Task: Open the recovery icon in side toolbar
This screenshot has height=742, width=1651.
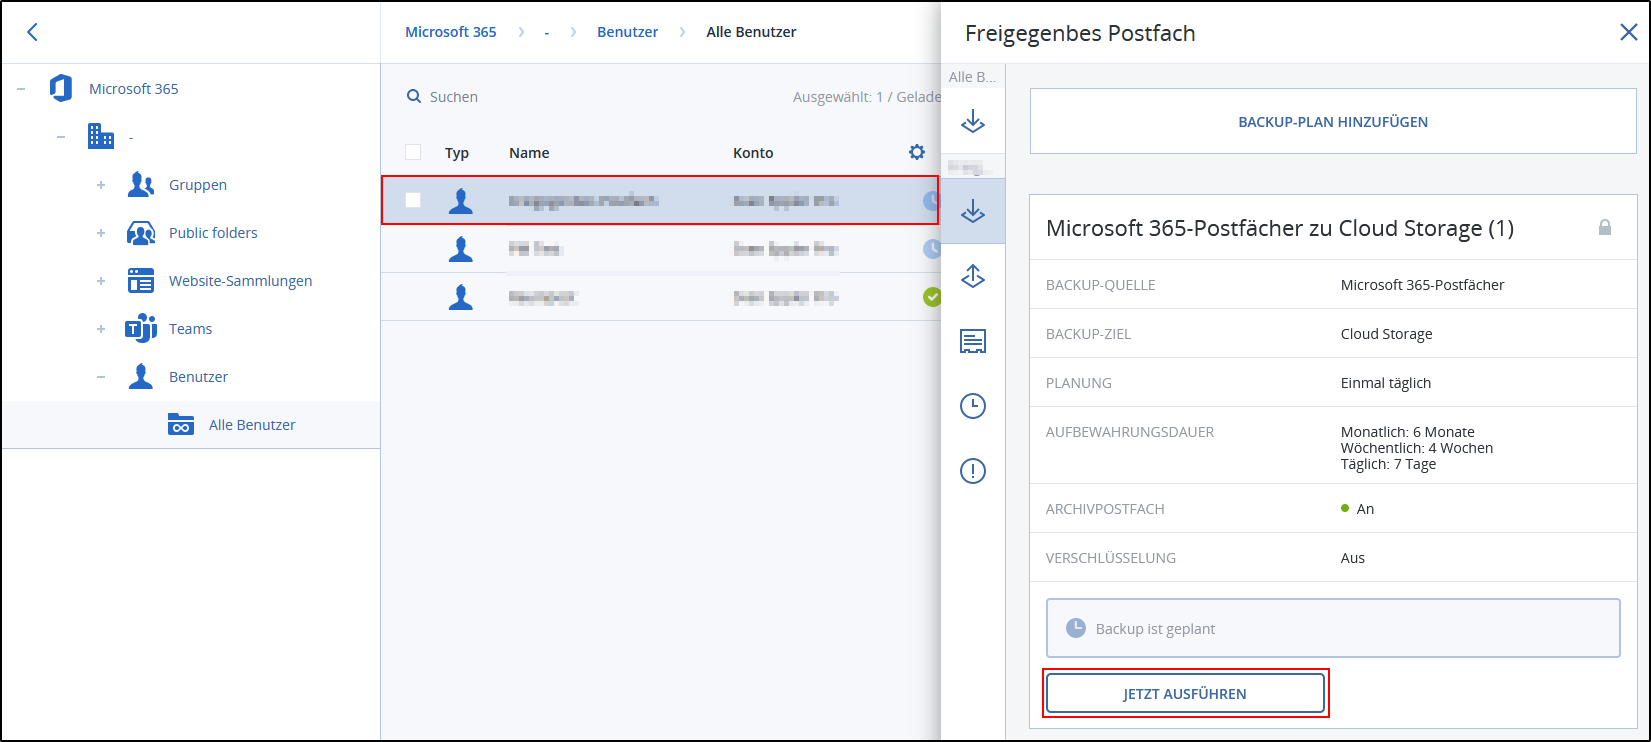Action: tap(973, 276)
